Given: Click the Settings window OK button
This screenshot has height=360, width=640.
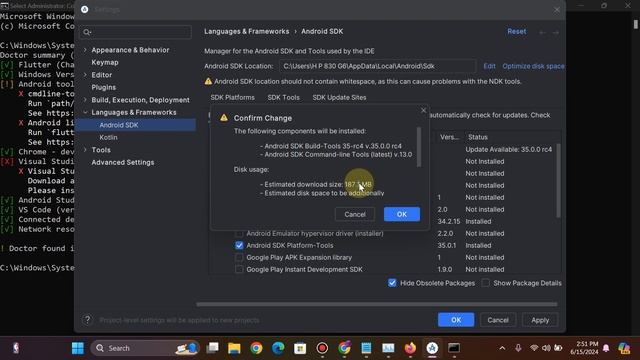Looking at the screenshot, I should [456, 320].
